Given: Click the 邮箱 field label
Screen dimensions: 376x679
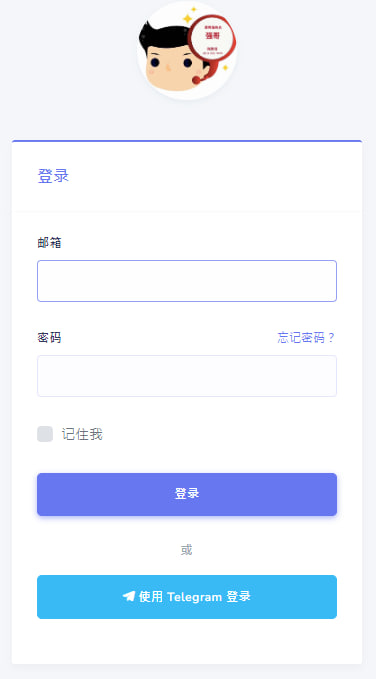Looking at the screenshot, I should [49, 243].
